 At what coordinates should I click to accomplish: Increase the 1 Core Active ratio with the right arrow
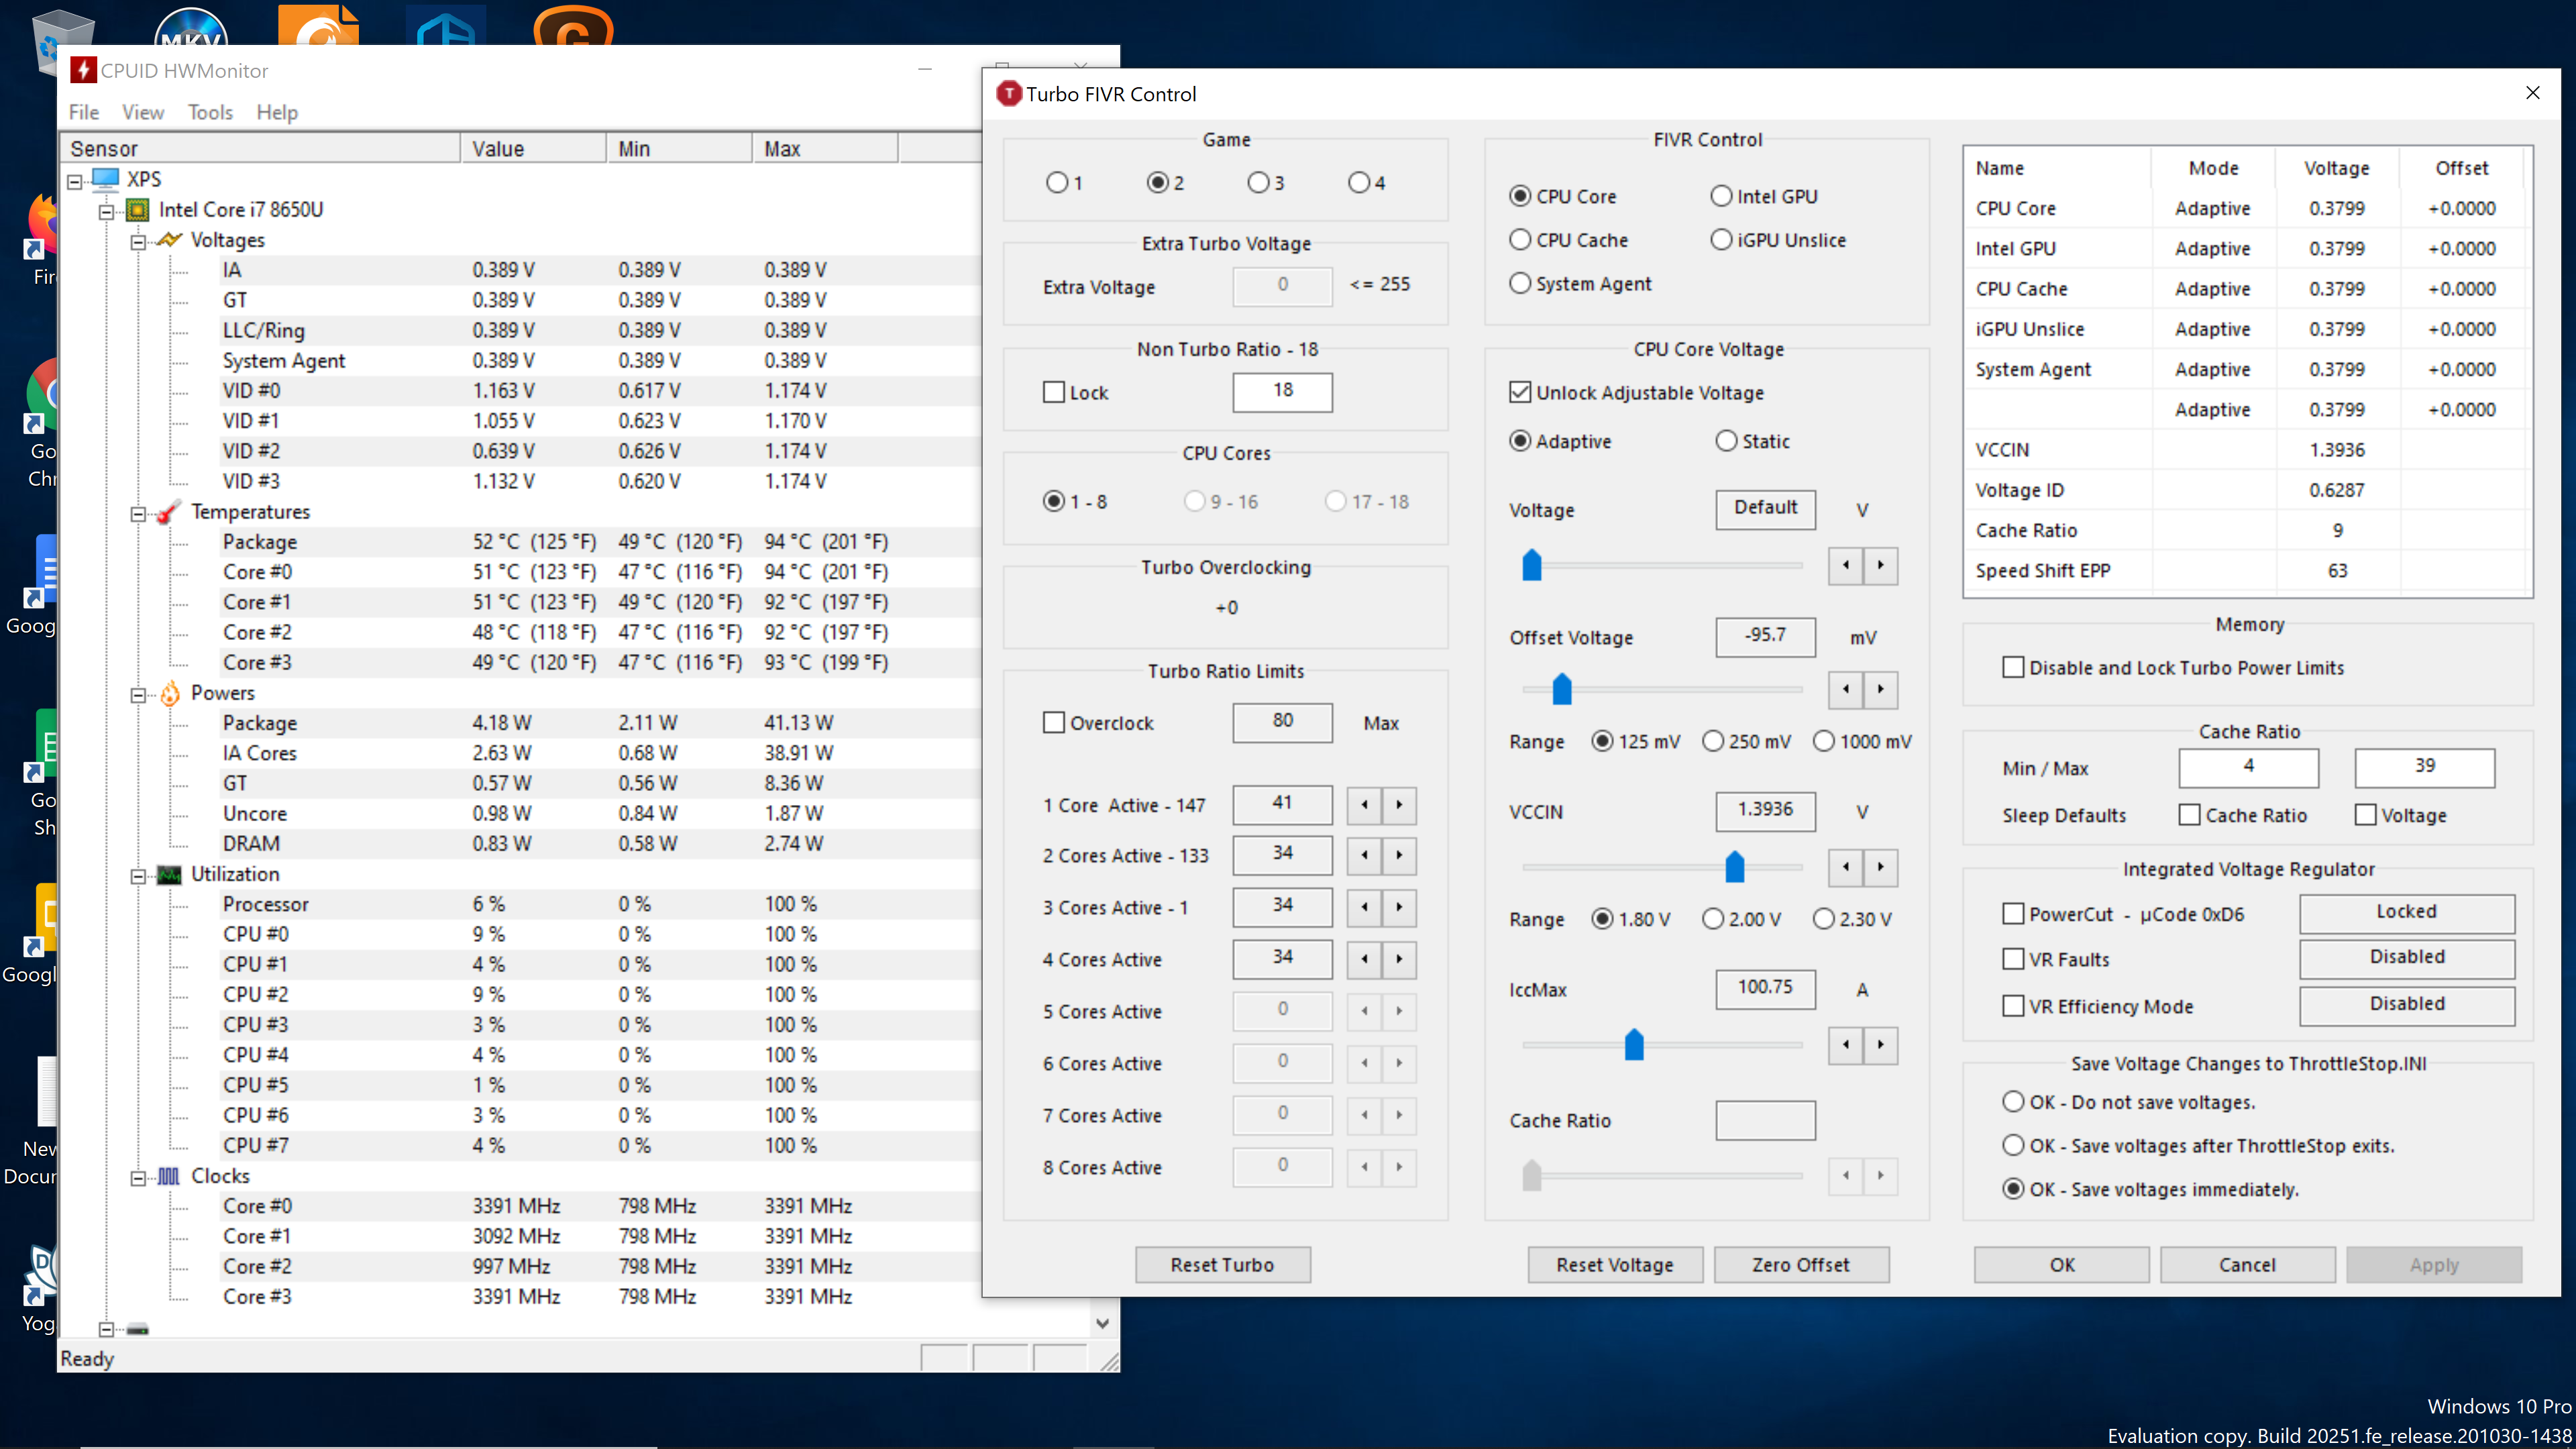(1399, 805)
